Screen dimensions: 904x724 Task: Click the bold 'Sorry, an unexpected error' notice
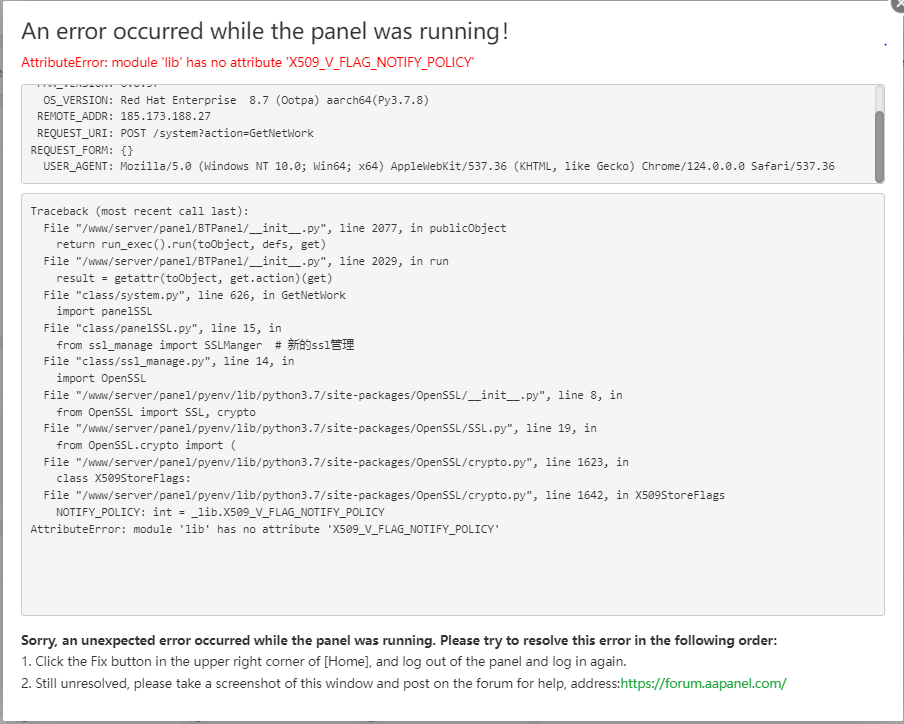[399, 640]
